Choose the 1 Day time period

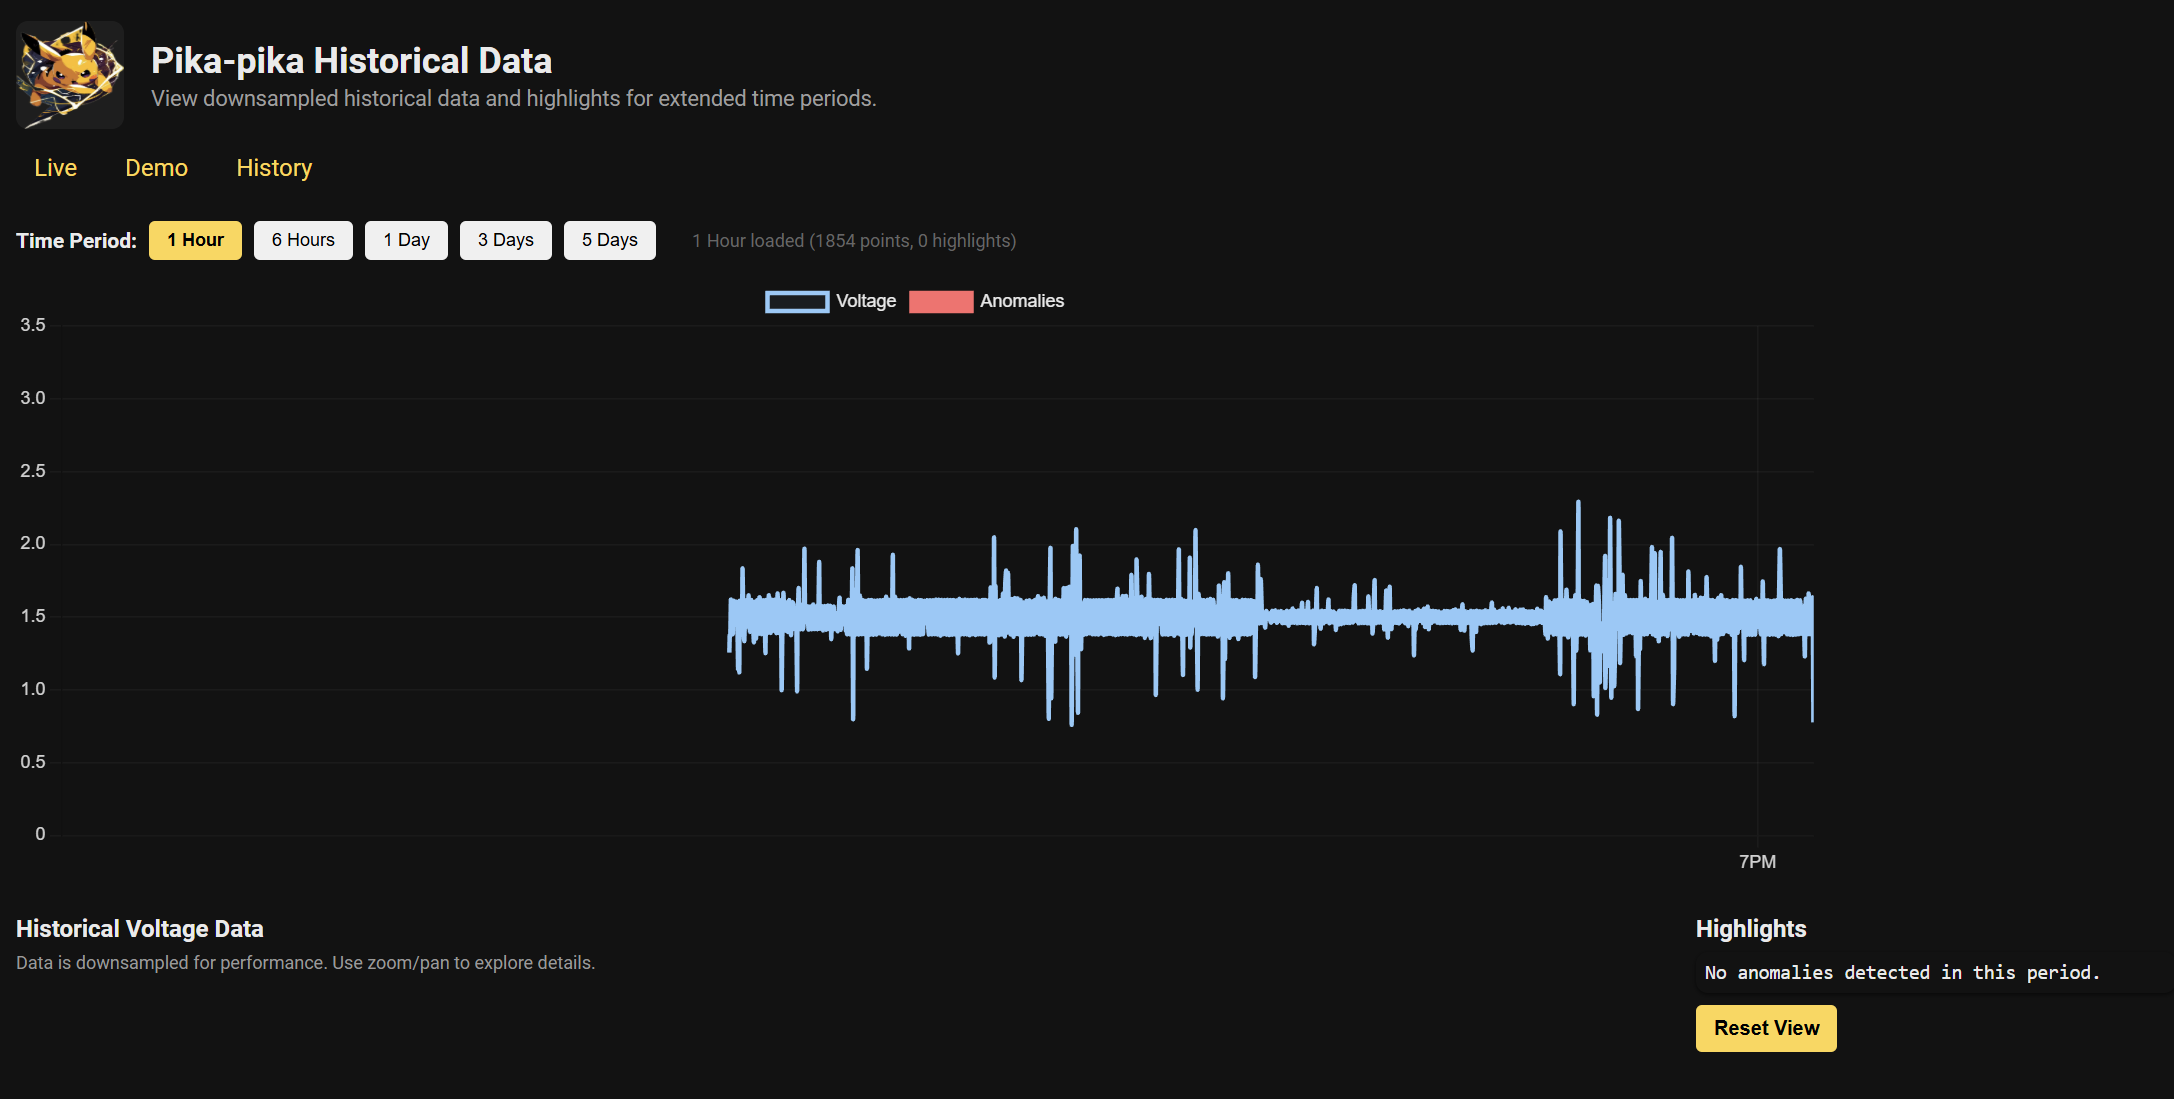[406, 240]
